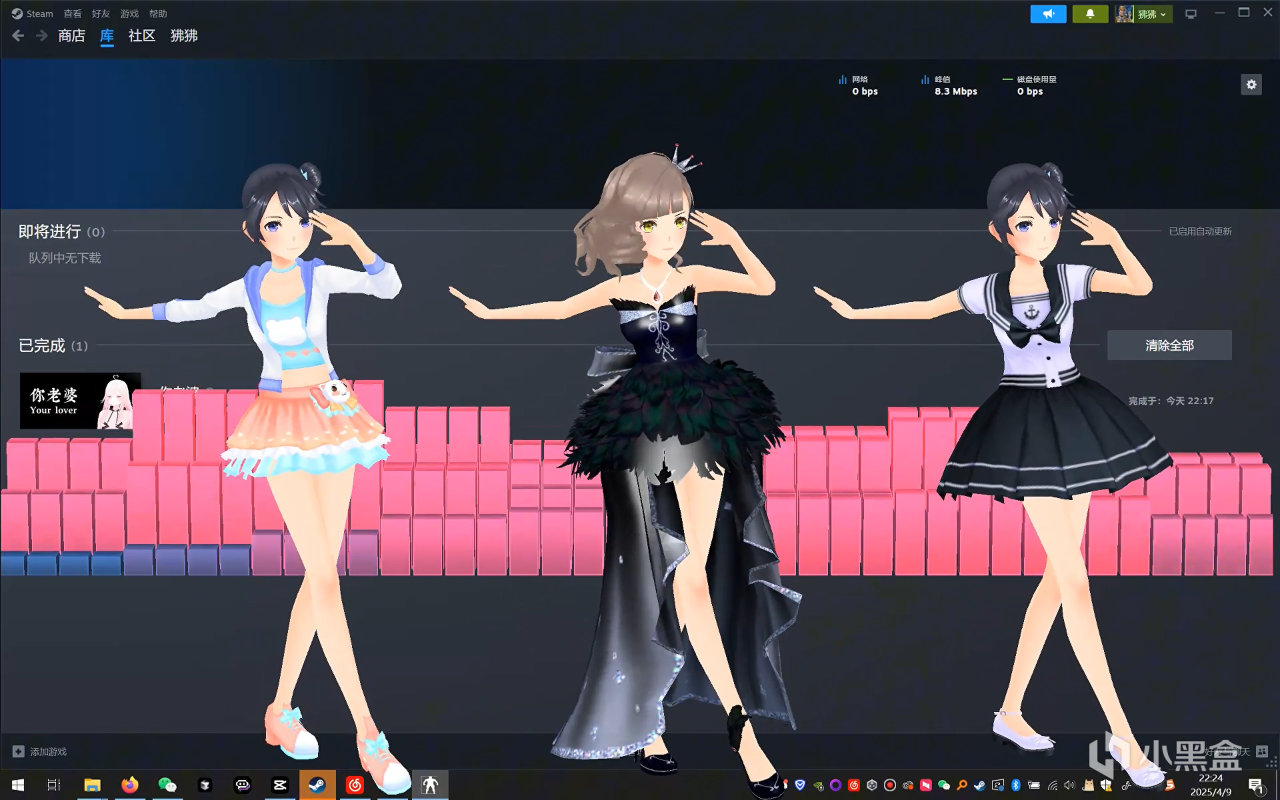Open the account dropdown for 狒狒

(1144, 14)
